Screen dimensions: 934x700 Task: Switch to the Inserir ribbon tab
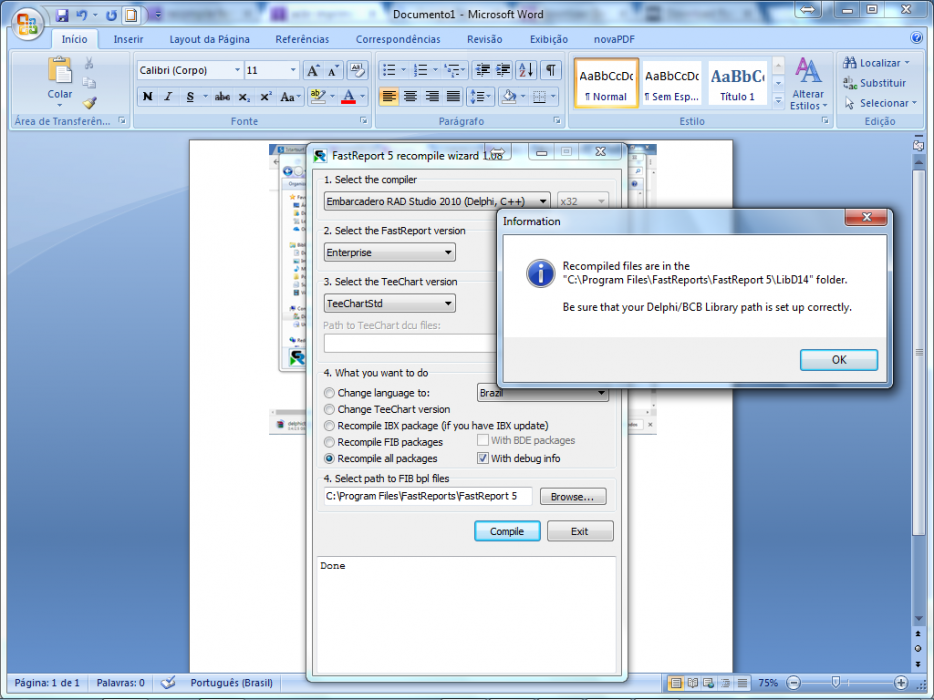tap(128, 39)
